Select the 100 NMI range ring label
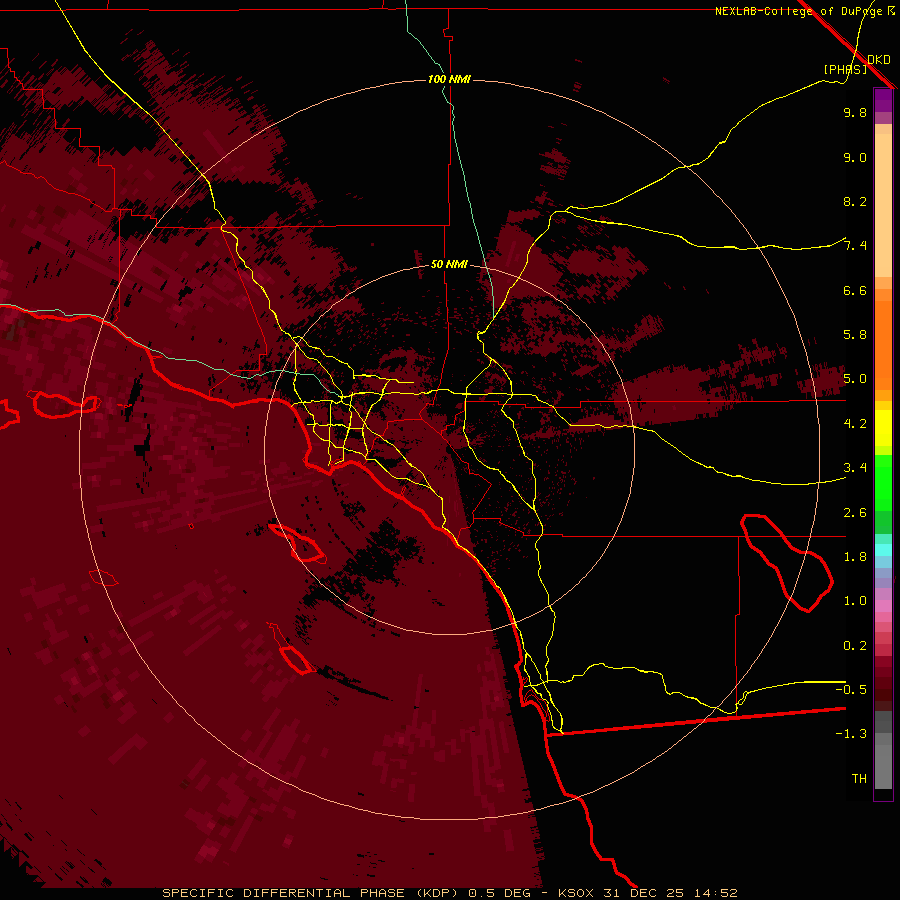The height and width of the screenshot is (900, 900). [x=449, y=79]
